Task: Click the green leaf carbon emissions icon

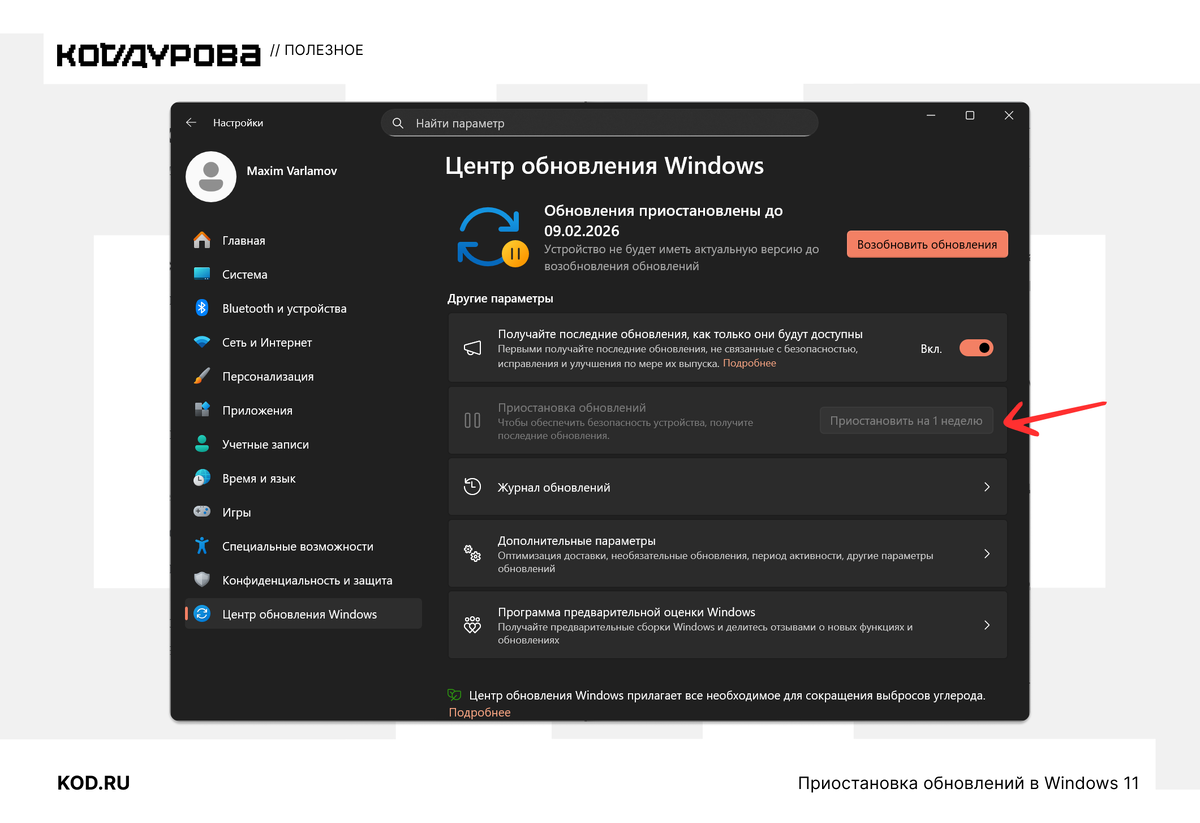Action: point(455,695)
